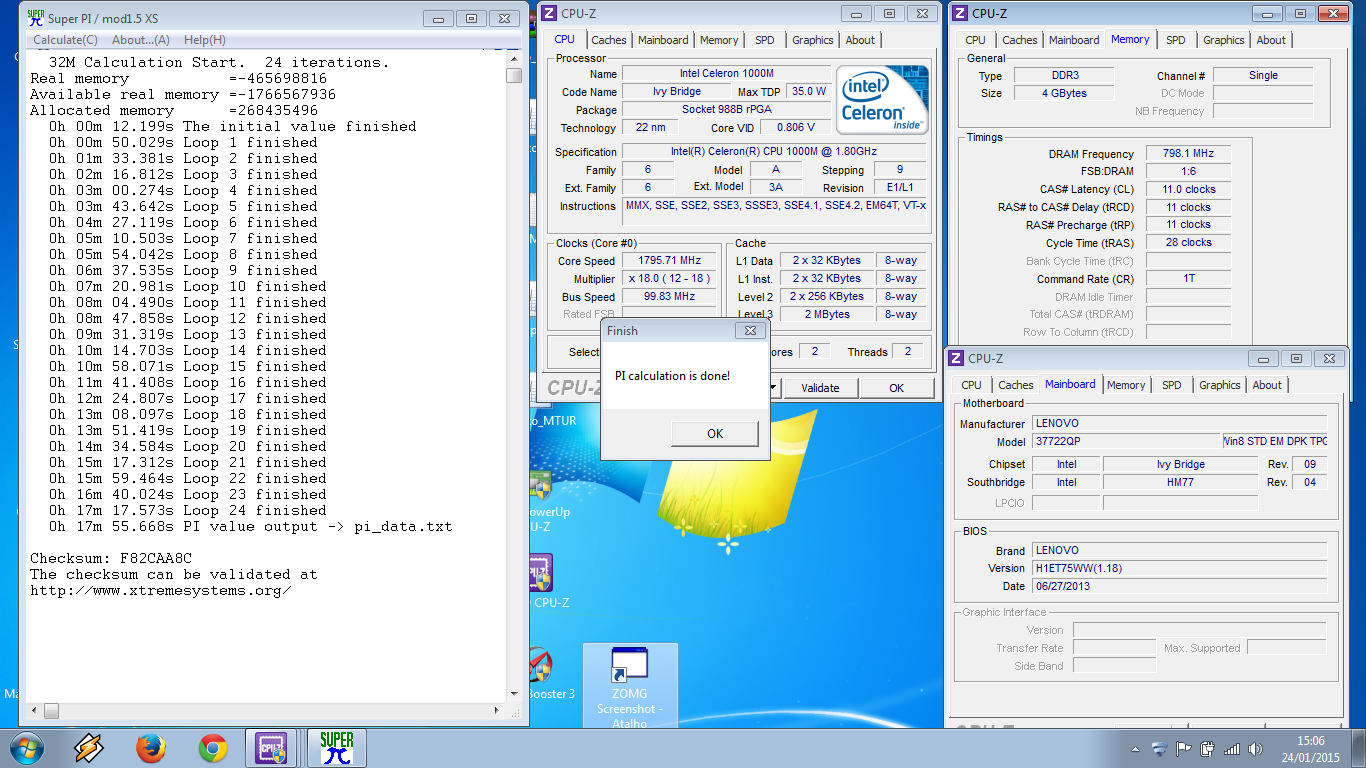Open the About...(A) menu in Super PI
Image resolution: width=1366 pixels, height=768 pixels.
coord(141,40)
